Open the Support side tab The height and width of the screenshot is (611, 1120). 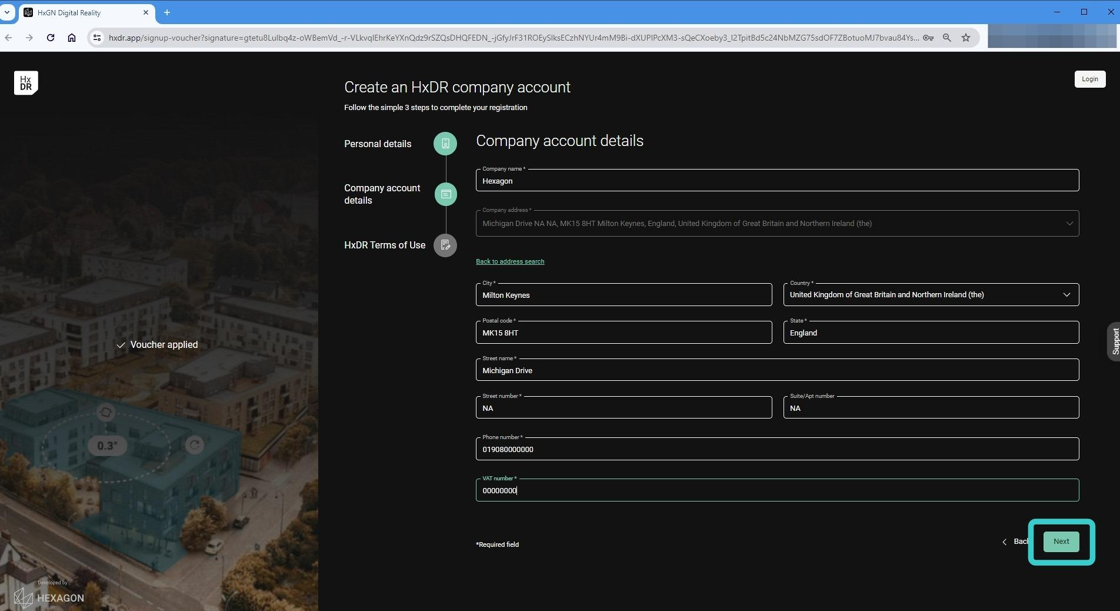pos(1114,342)
